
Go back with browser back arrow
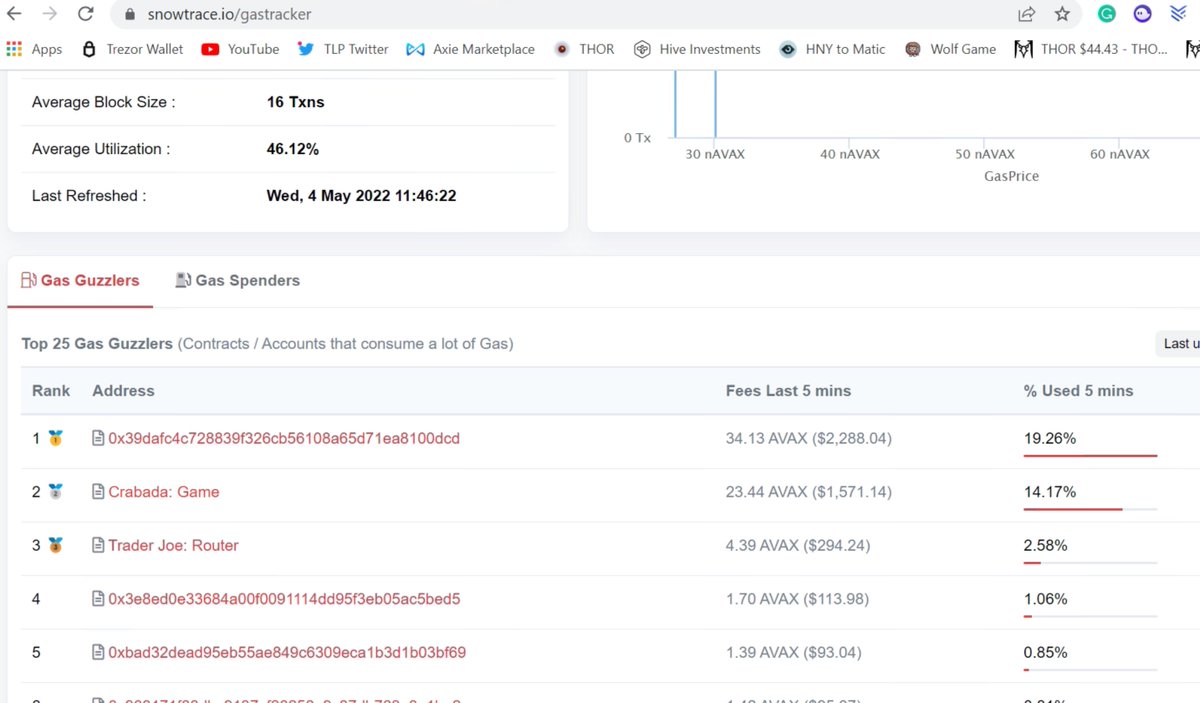pyautogui.click(x=14, y=15)
